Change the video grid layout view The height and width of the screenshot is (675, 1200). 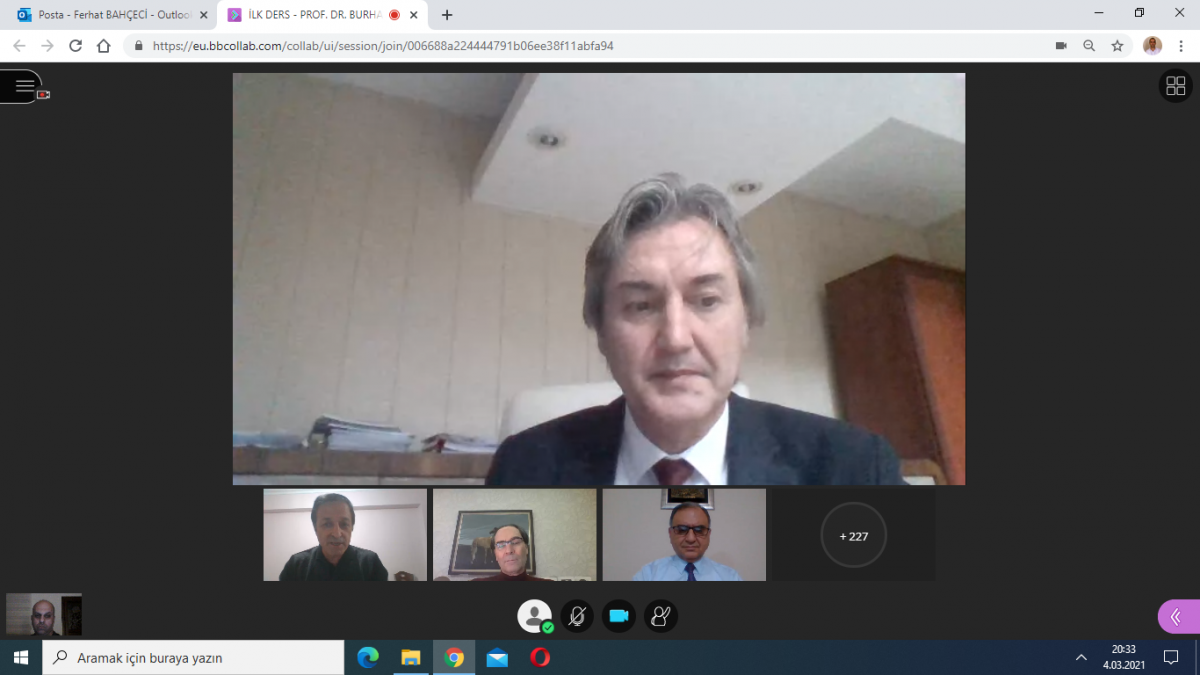(x=1176, y=86)
